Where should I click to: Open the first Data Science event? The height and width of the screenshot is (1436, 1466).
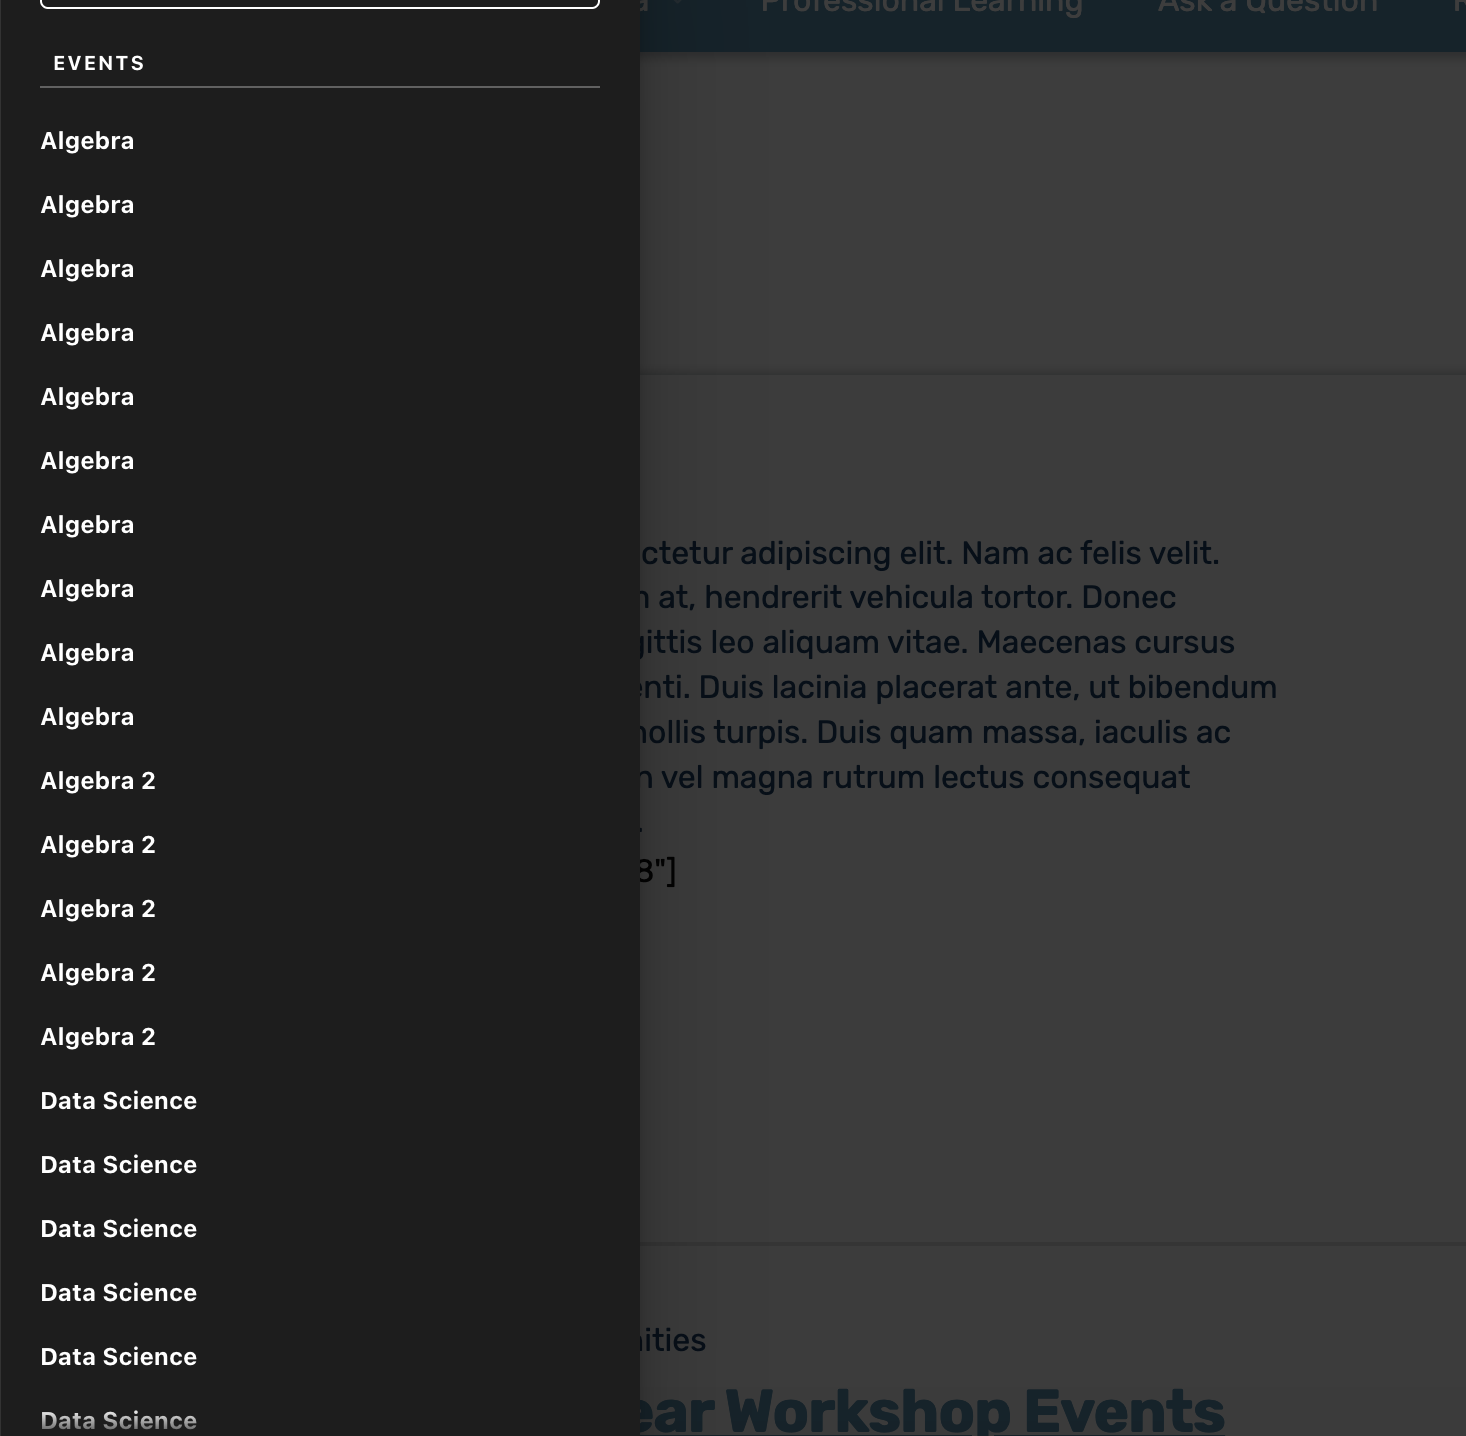pyautogui.click(x=118, y=1101)
